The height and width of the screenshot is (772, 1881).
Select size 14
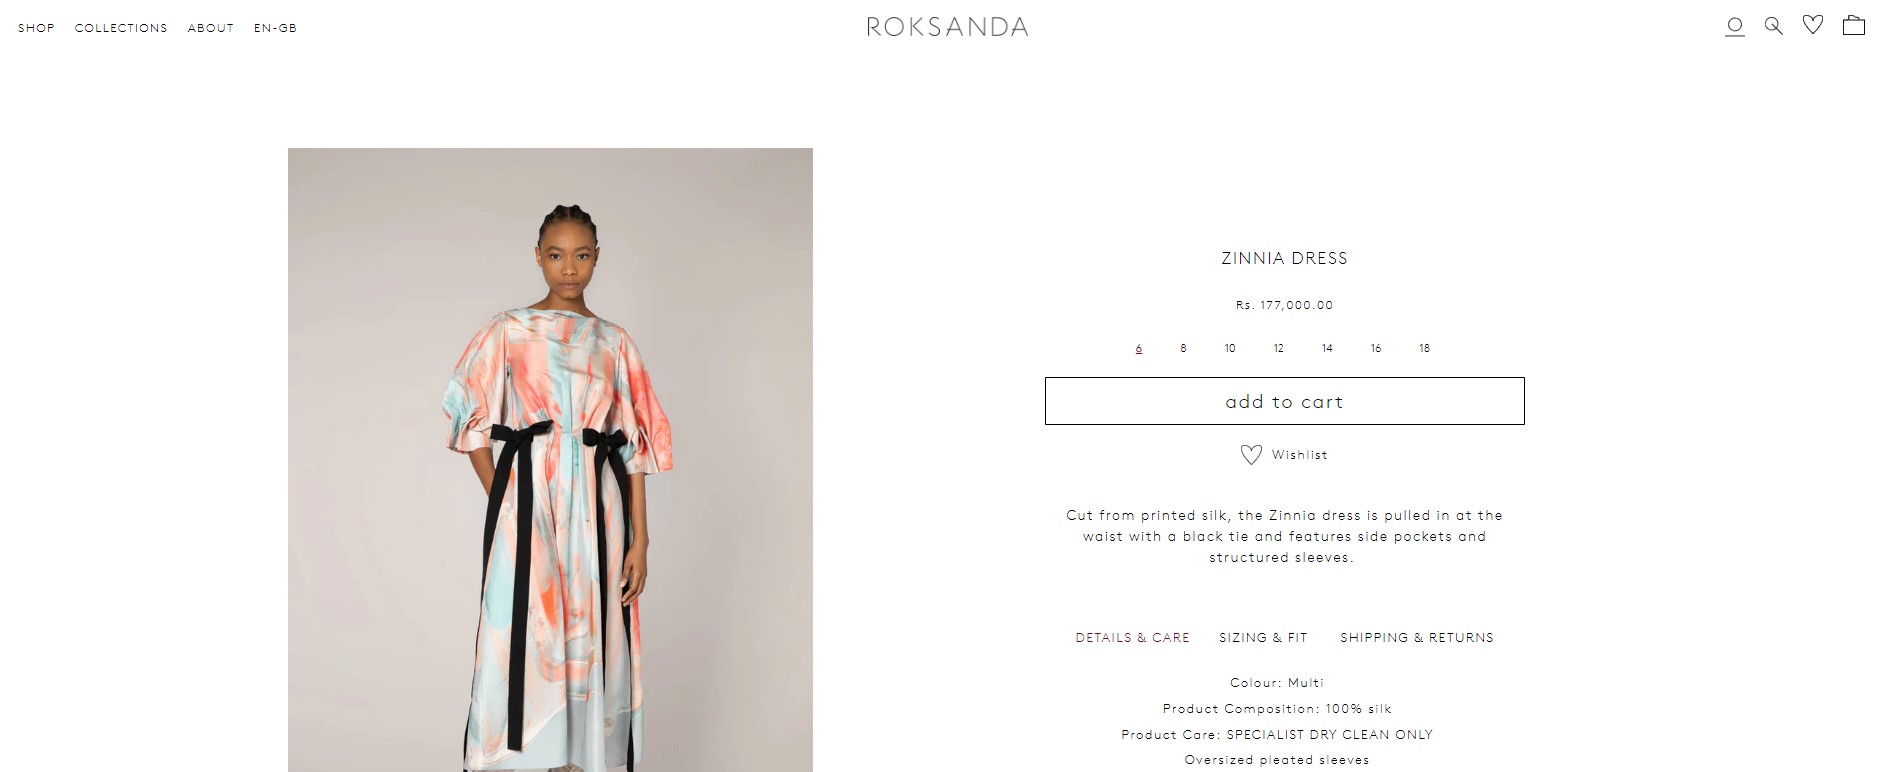pyautogui.click(x=1327, y=348)
